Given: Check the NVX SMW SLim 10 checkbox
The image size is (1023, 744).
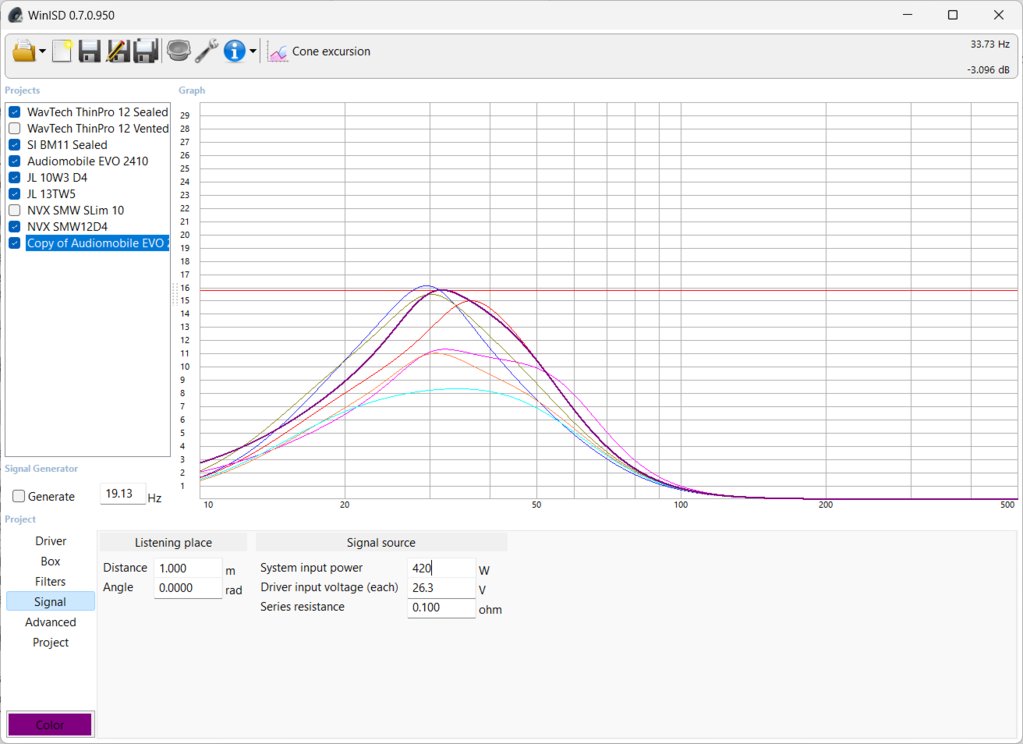Looking at the screenshot, I should coord(14,210).
